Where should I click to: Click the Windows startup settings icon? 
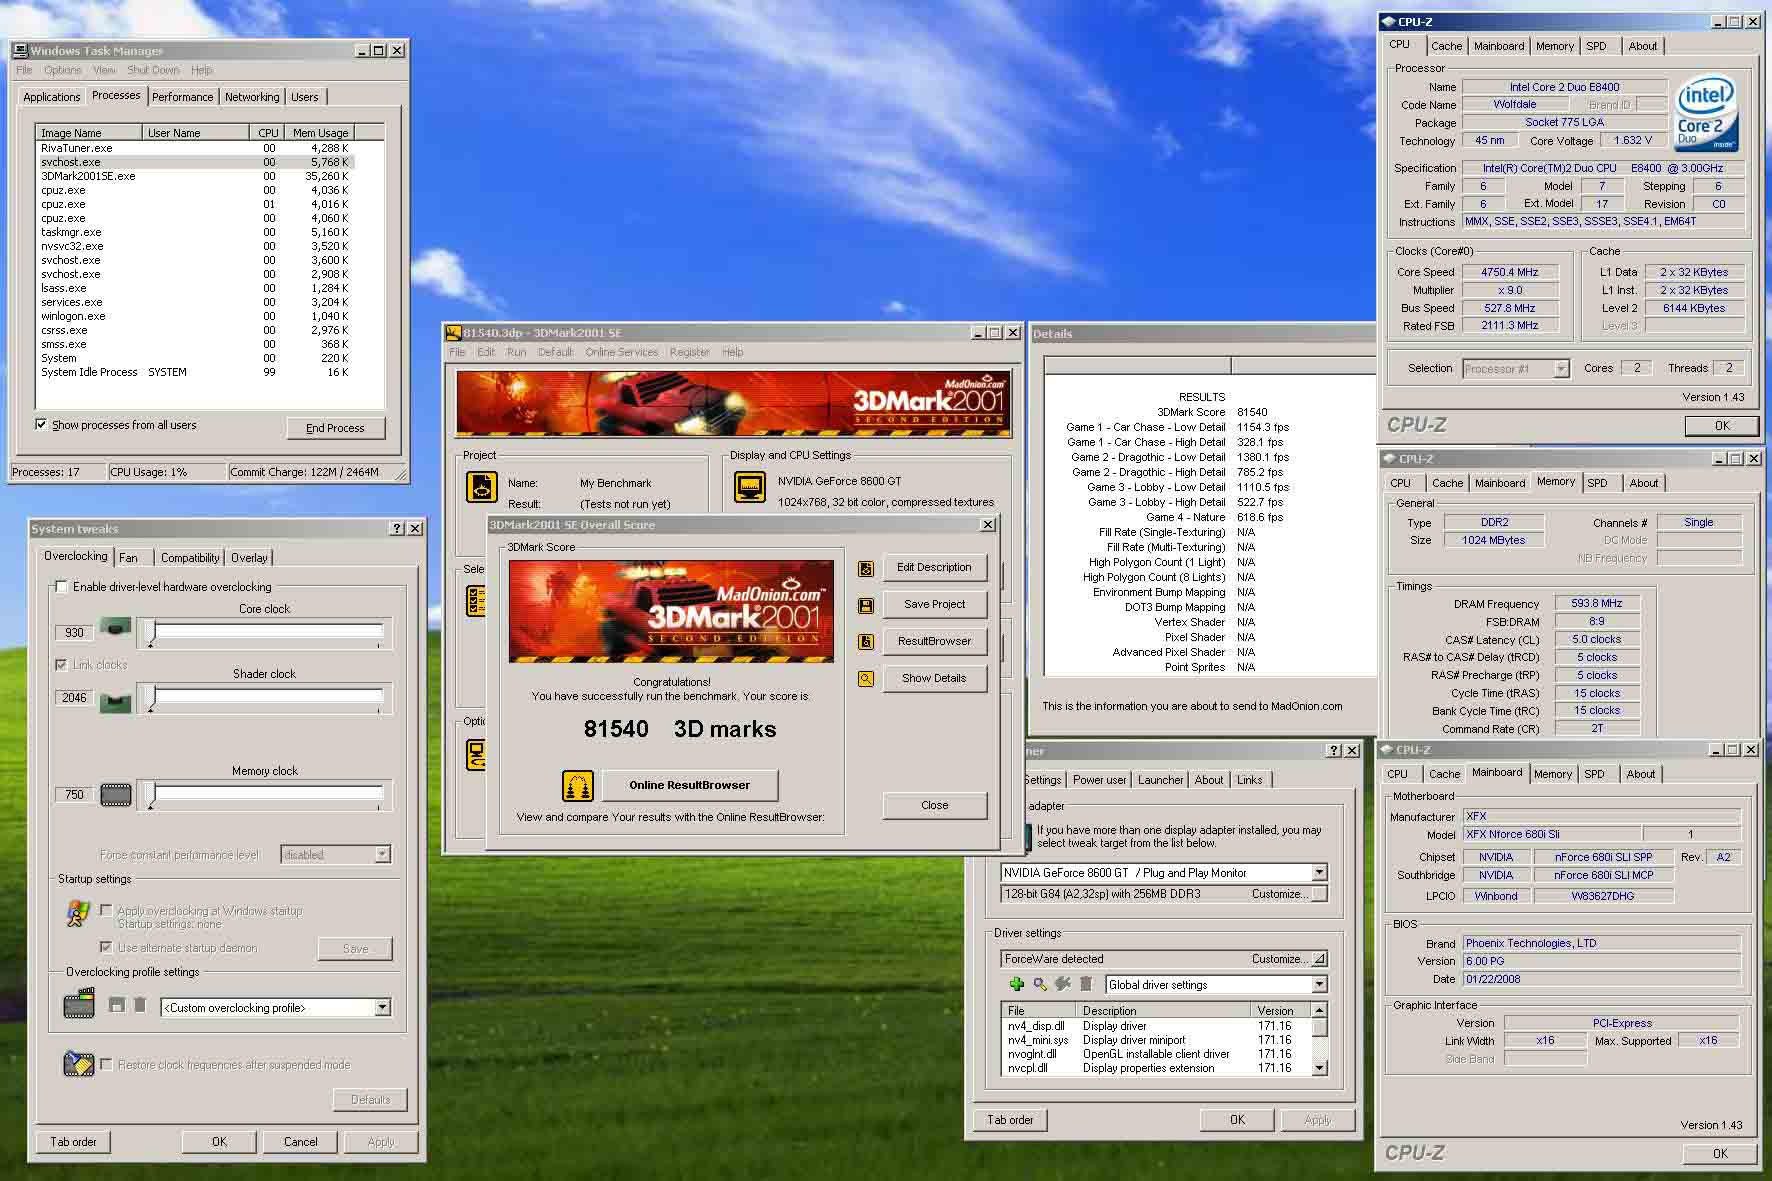pyautogui.click(x=78, y=913)
